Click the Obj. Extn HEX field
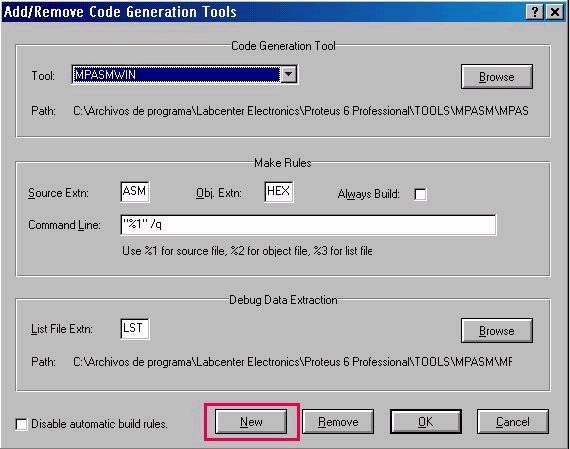570x449 pixels. pyautogui.click(x=278, y=192)
